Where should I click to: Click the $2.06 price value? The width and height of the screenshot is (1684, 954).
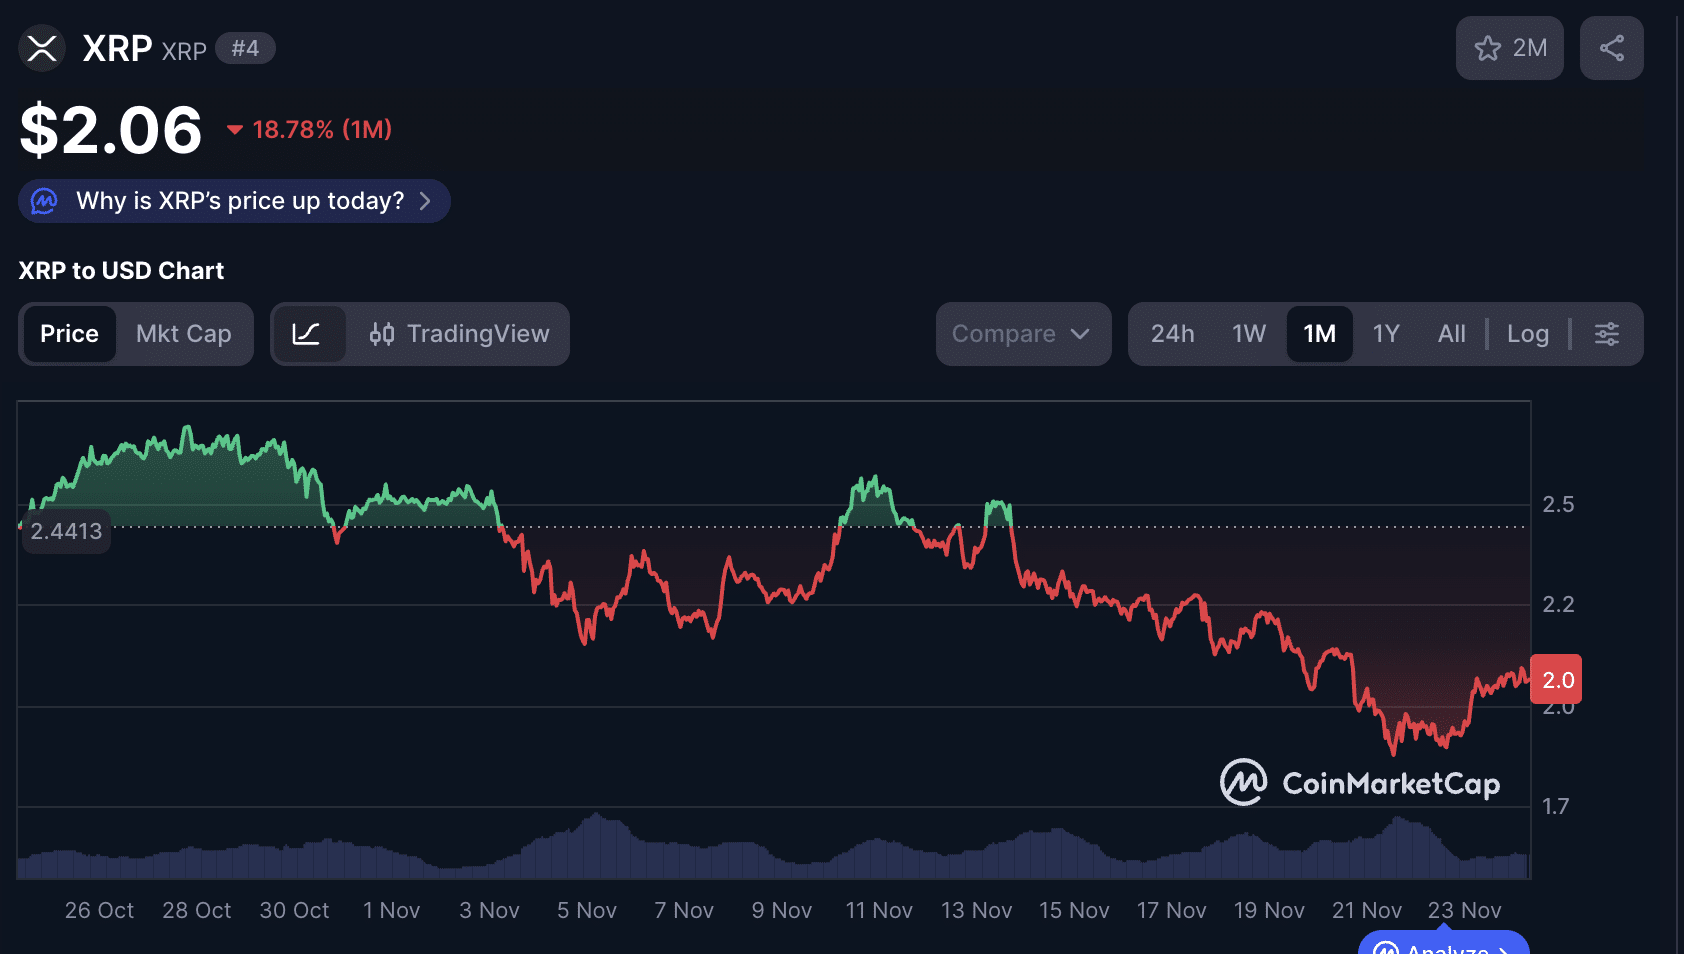(111, 130)
